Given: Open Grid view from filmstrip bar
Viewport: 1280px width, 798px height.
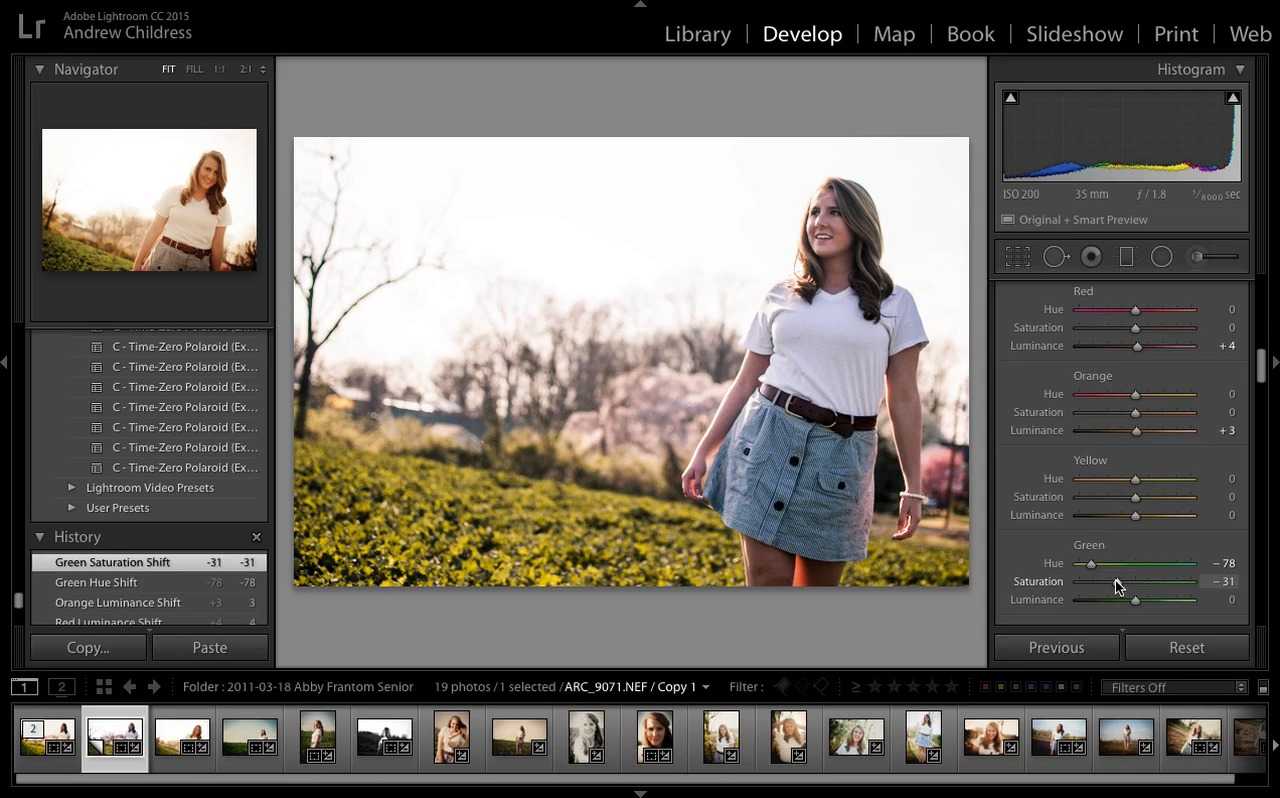Looking at the screenshot, I should [x=103, y=687].
